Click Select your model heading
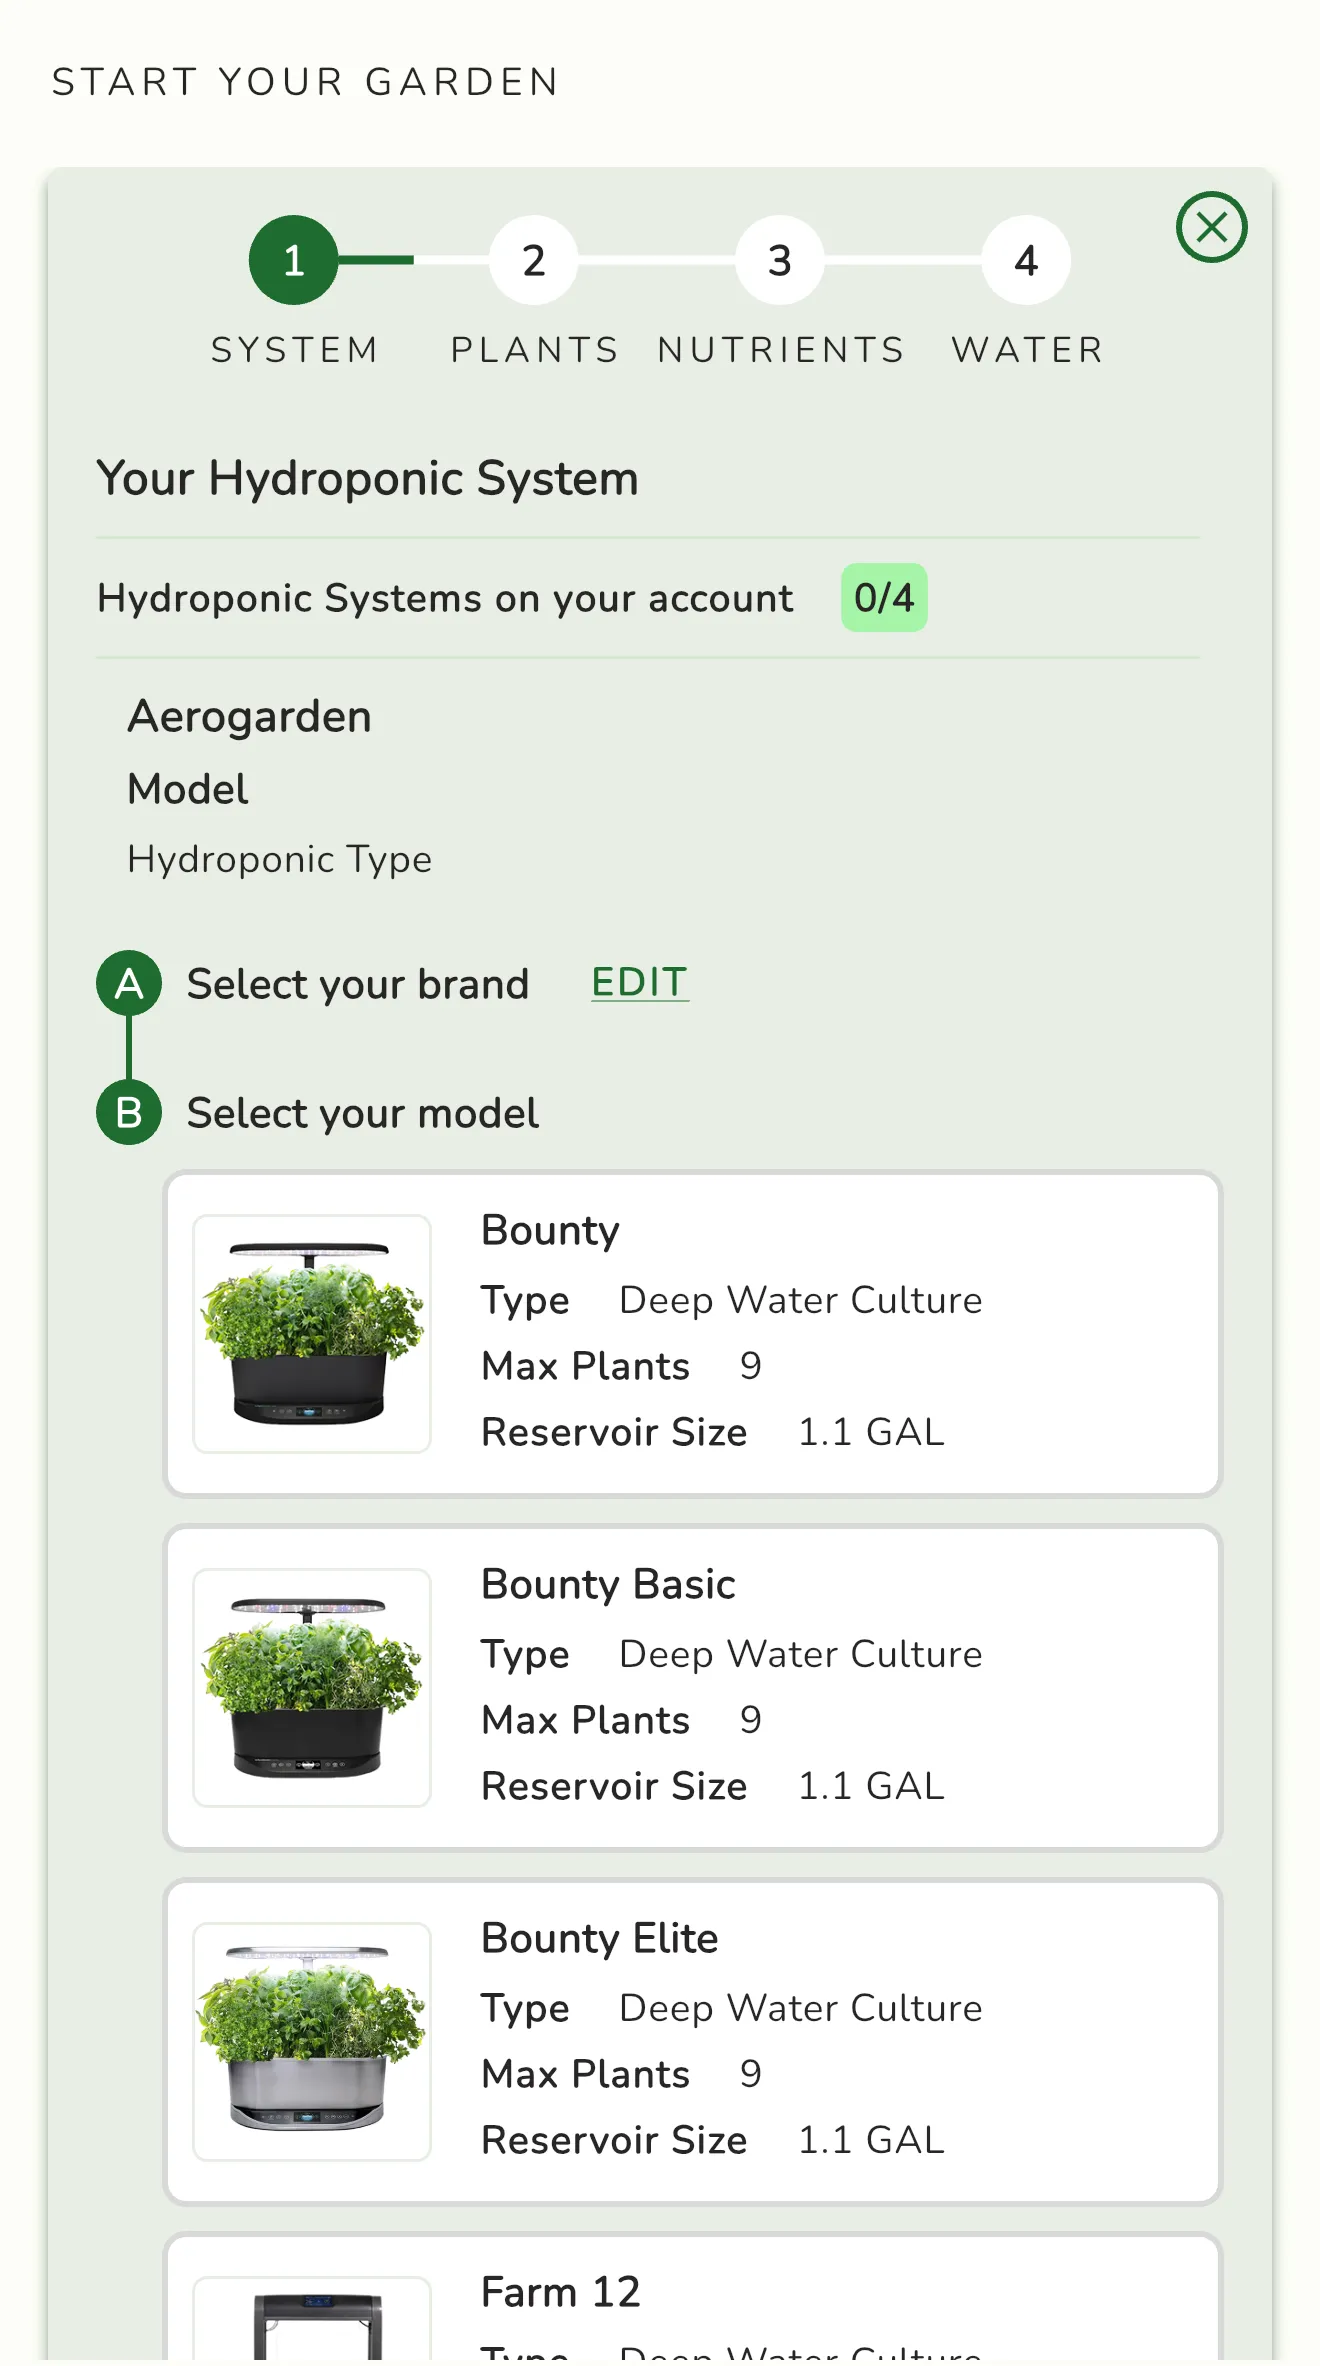1320x2366 pixels. click(x=362, y=1113)
